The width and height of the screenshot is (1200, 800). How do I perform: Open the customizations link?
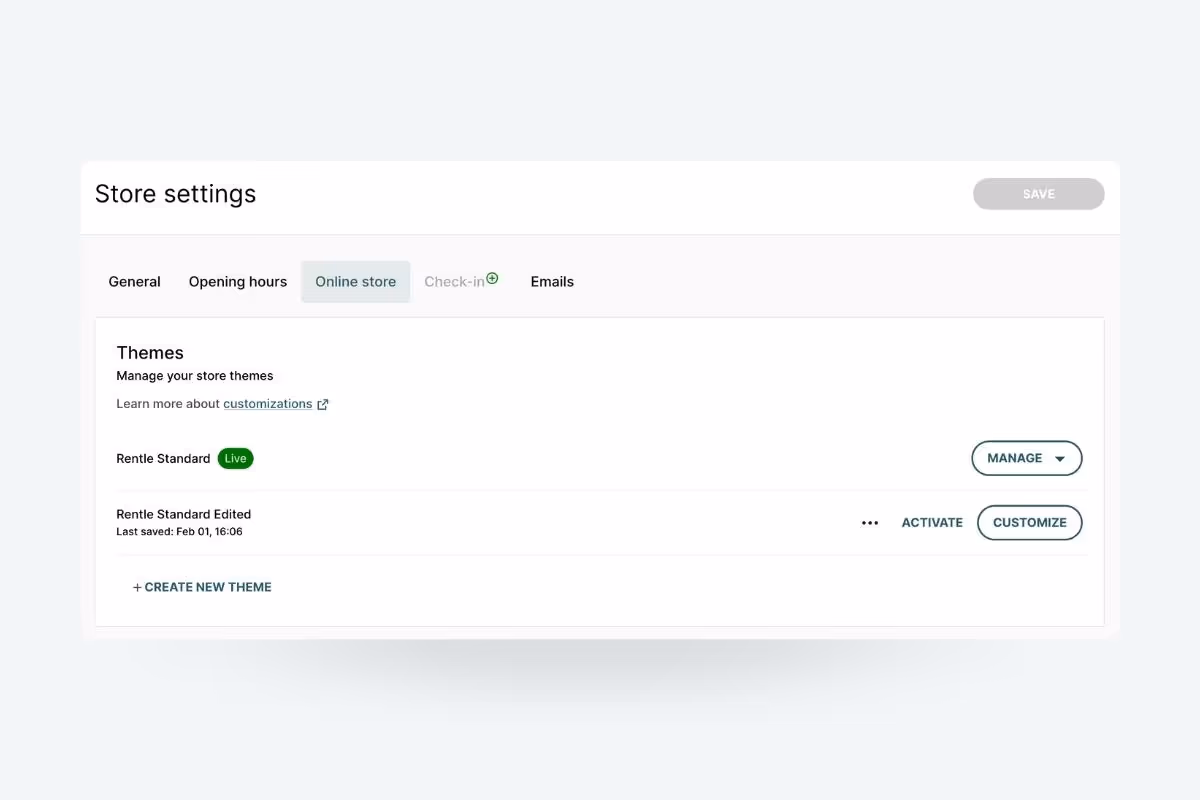click(268, 403)
